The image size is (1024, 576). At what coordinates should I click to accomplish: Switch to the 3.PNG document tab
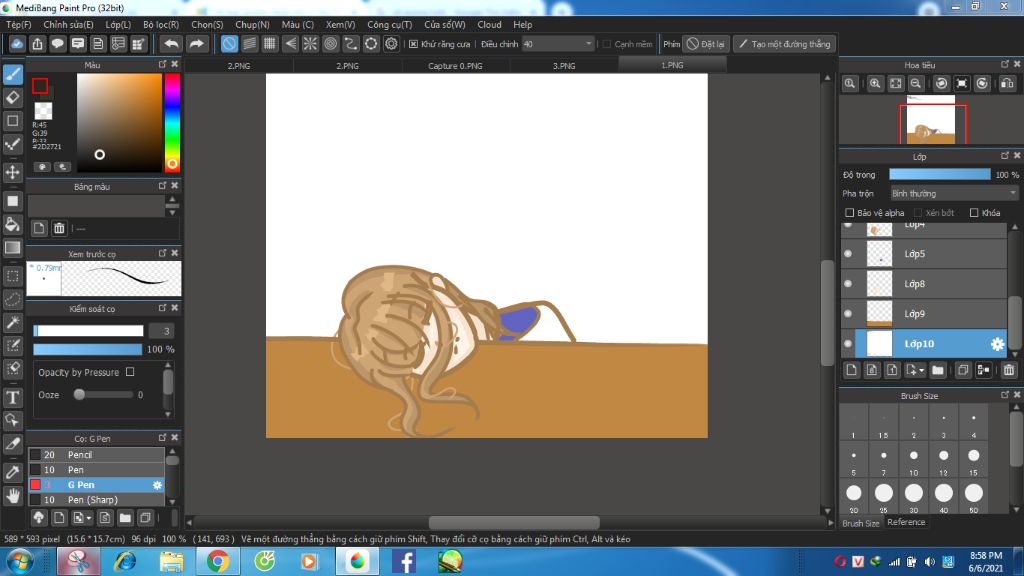[564, 65]
